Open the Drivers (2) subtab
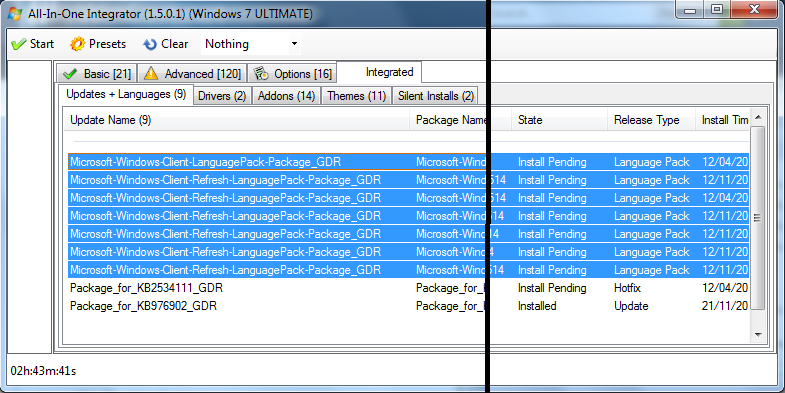 222,96
